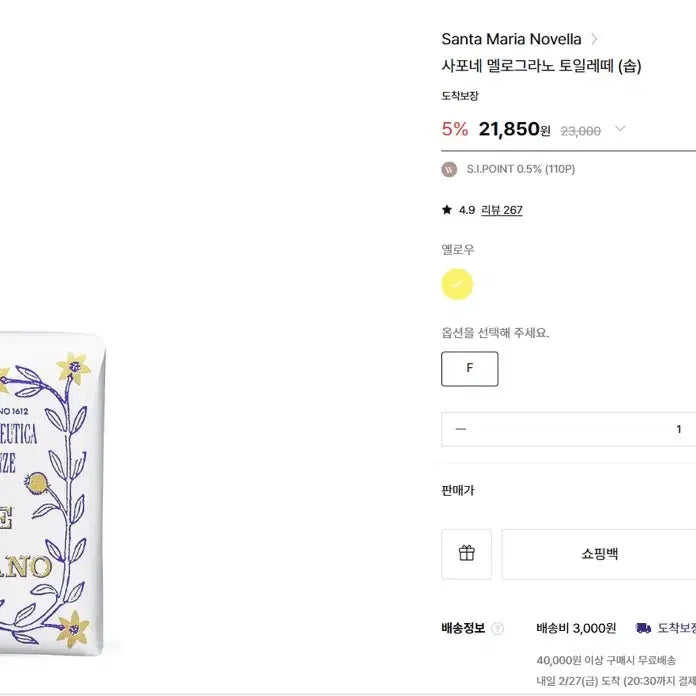Open the 리뷰 267 reviews link
This screenshot has width=696, height=696.
pos(502,210)
